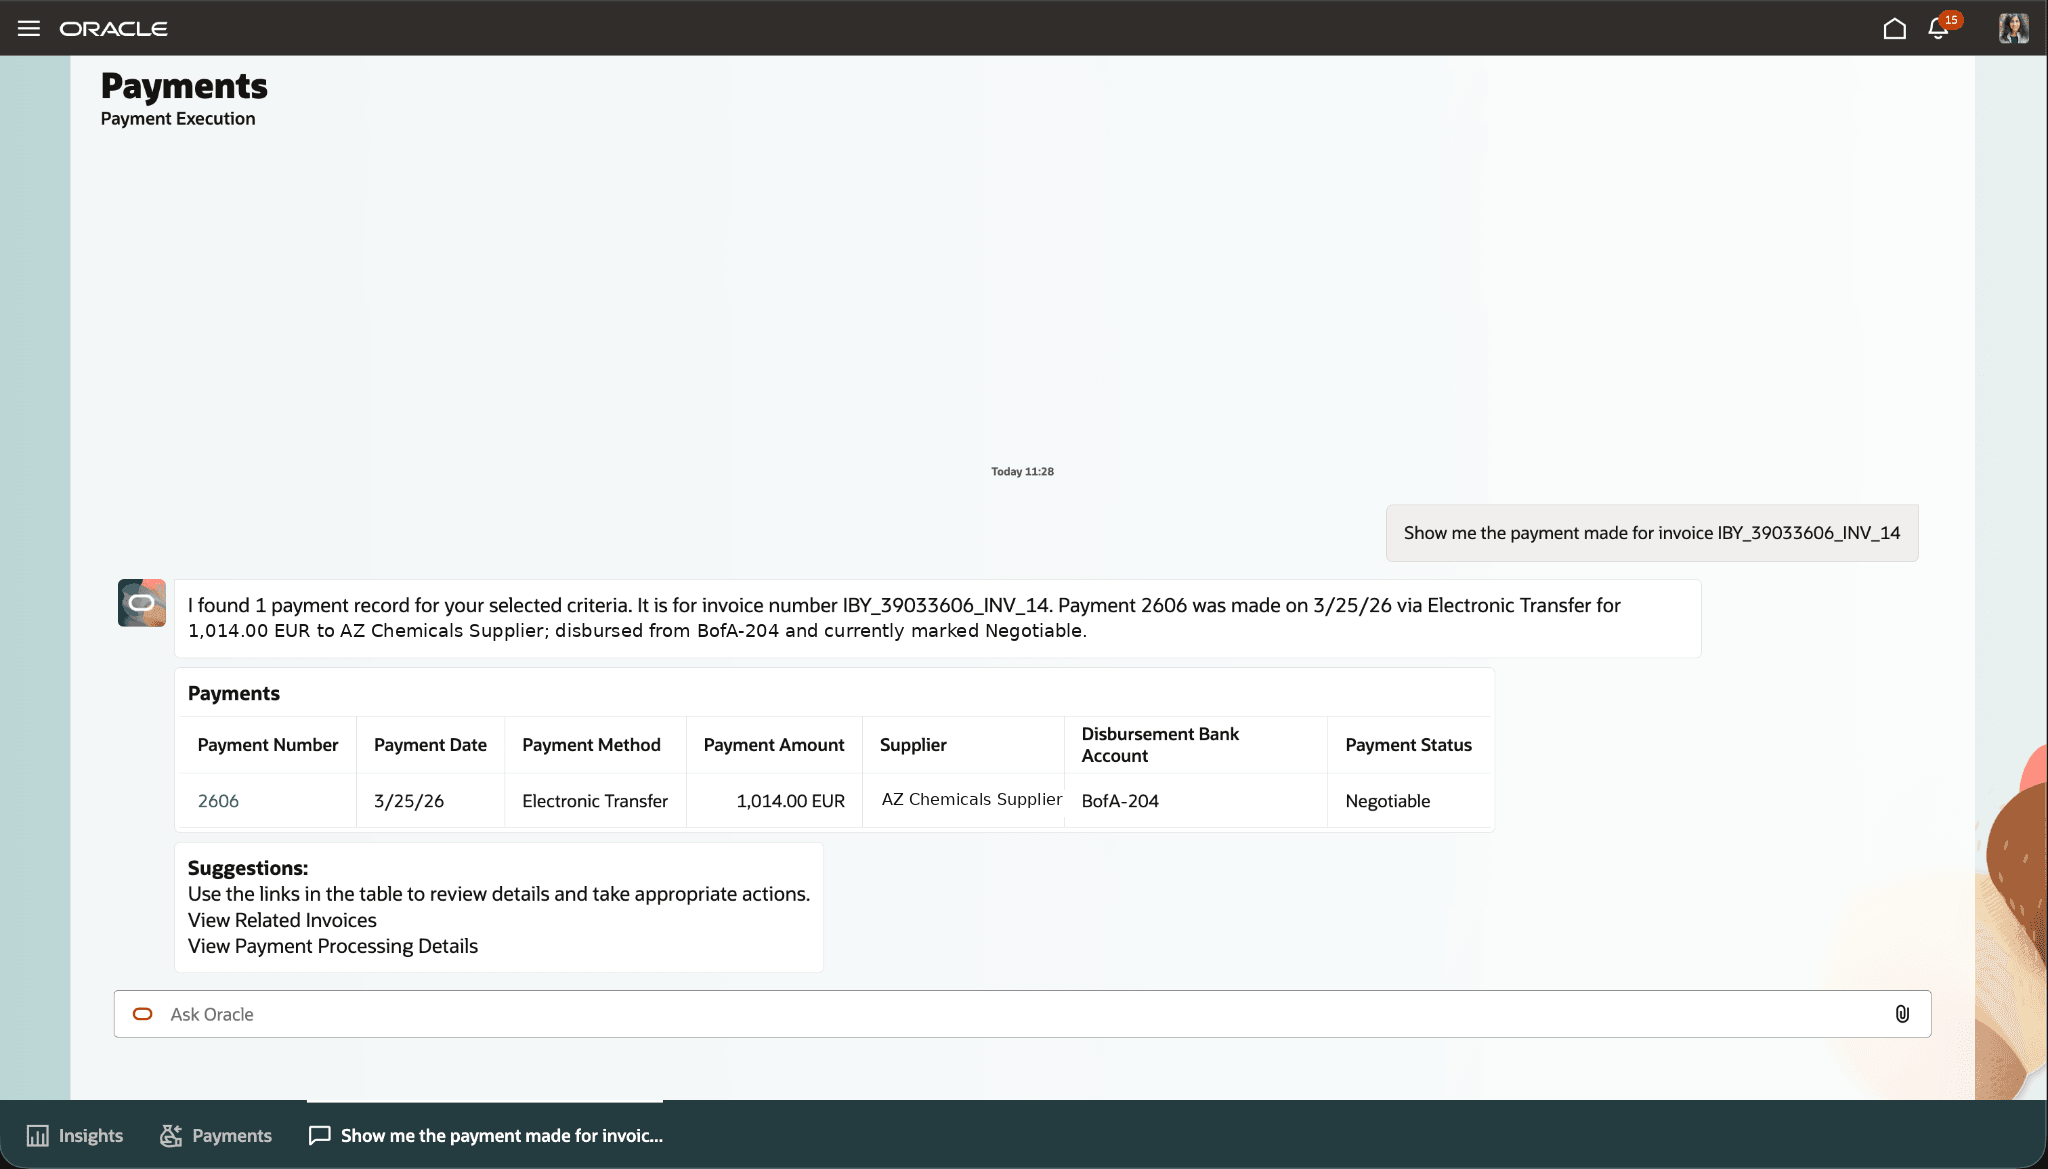Open payment number 2606 link

pyautogui.click(x=218, y=801)
